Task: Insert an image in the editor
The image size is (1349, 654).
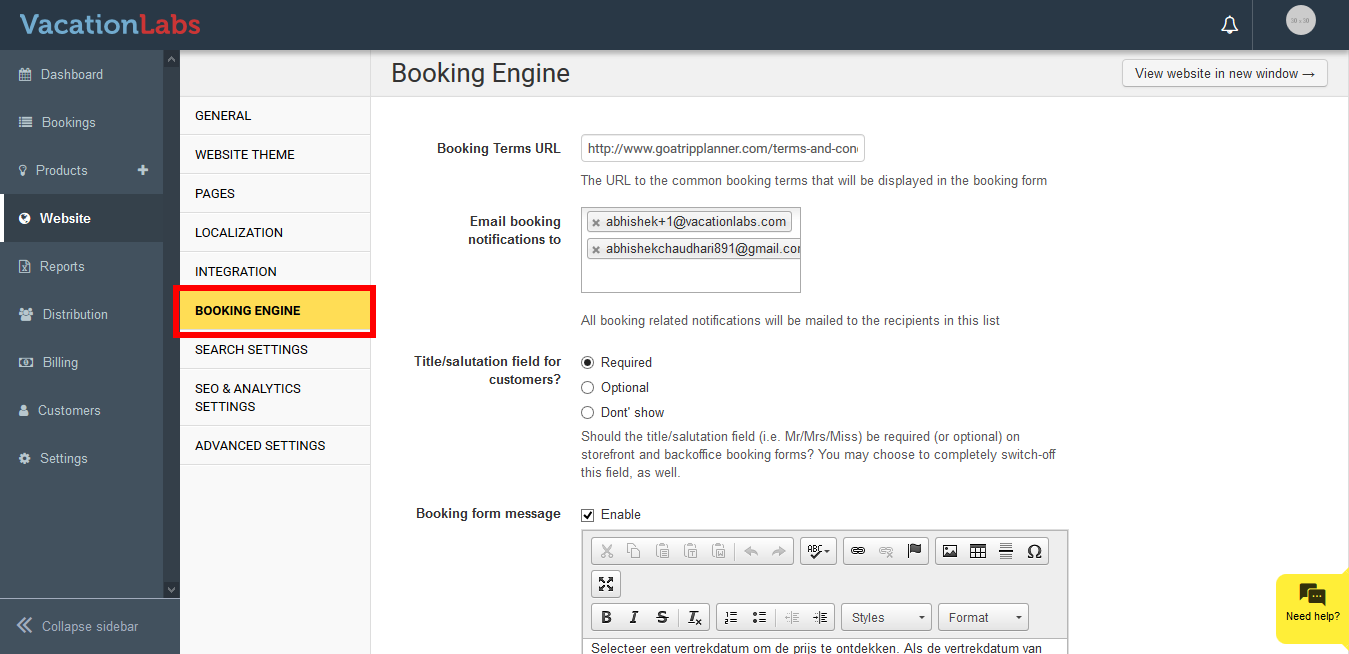Action: coord(950,551)
